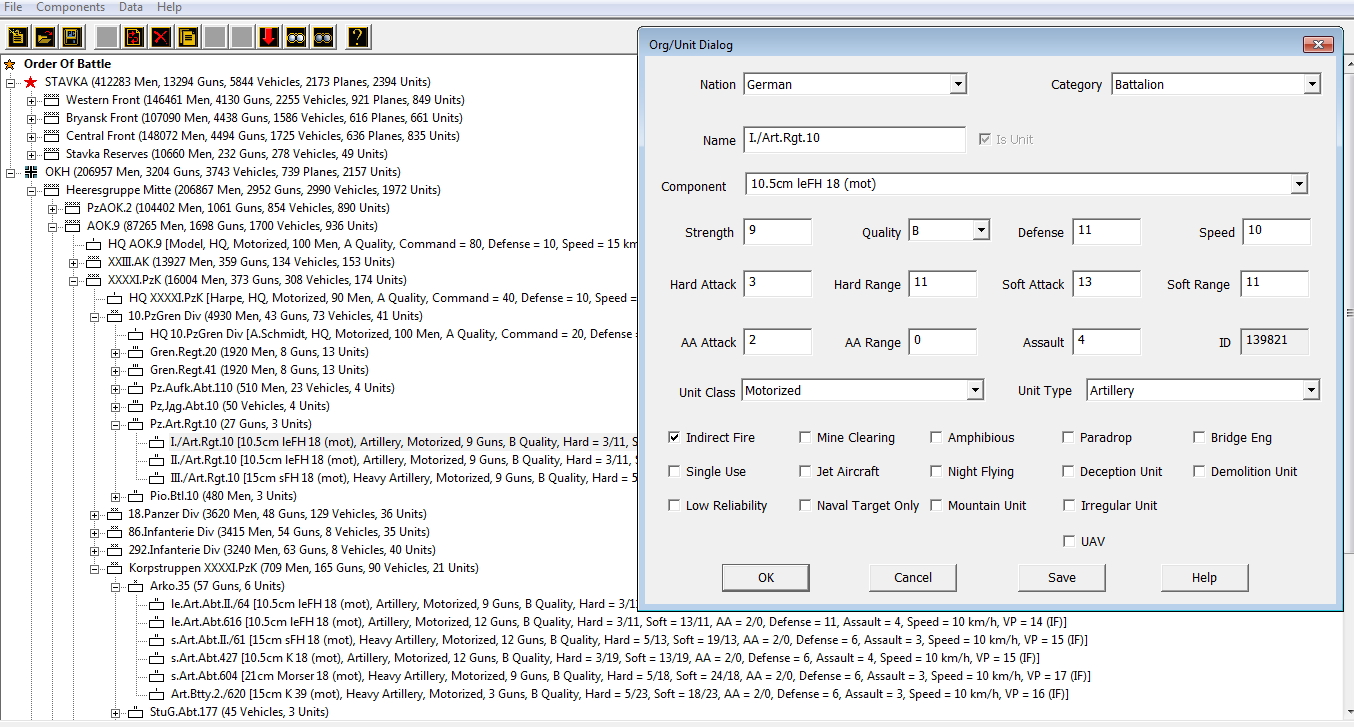Open the Components menu
This screenshot has height=727, width=1354.
click(70, 7)
